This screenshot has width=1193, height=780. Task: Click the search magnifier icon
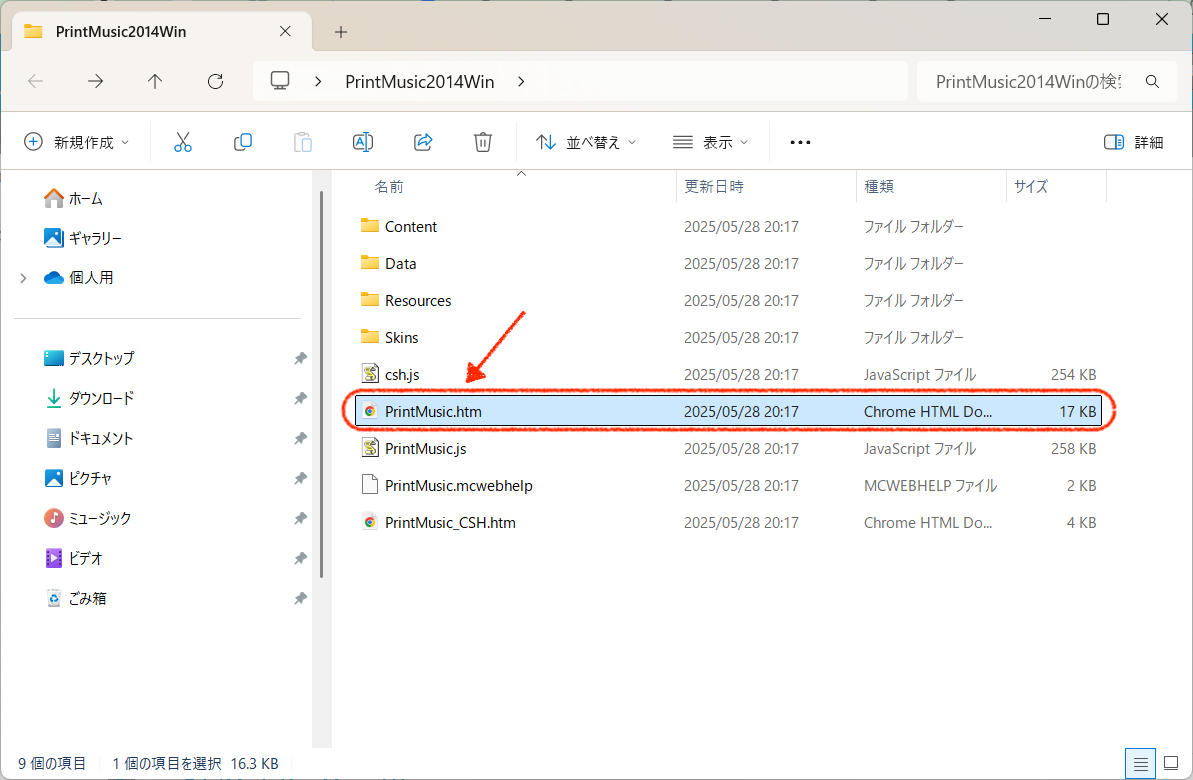point(1153,81)
